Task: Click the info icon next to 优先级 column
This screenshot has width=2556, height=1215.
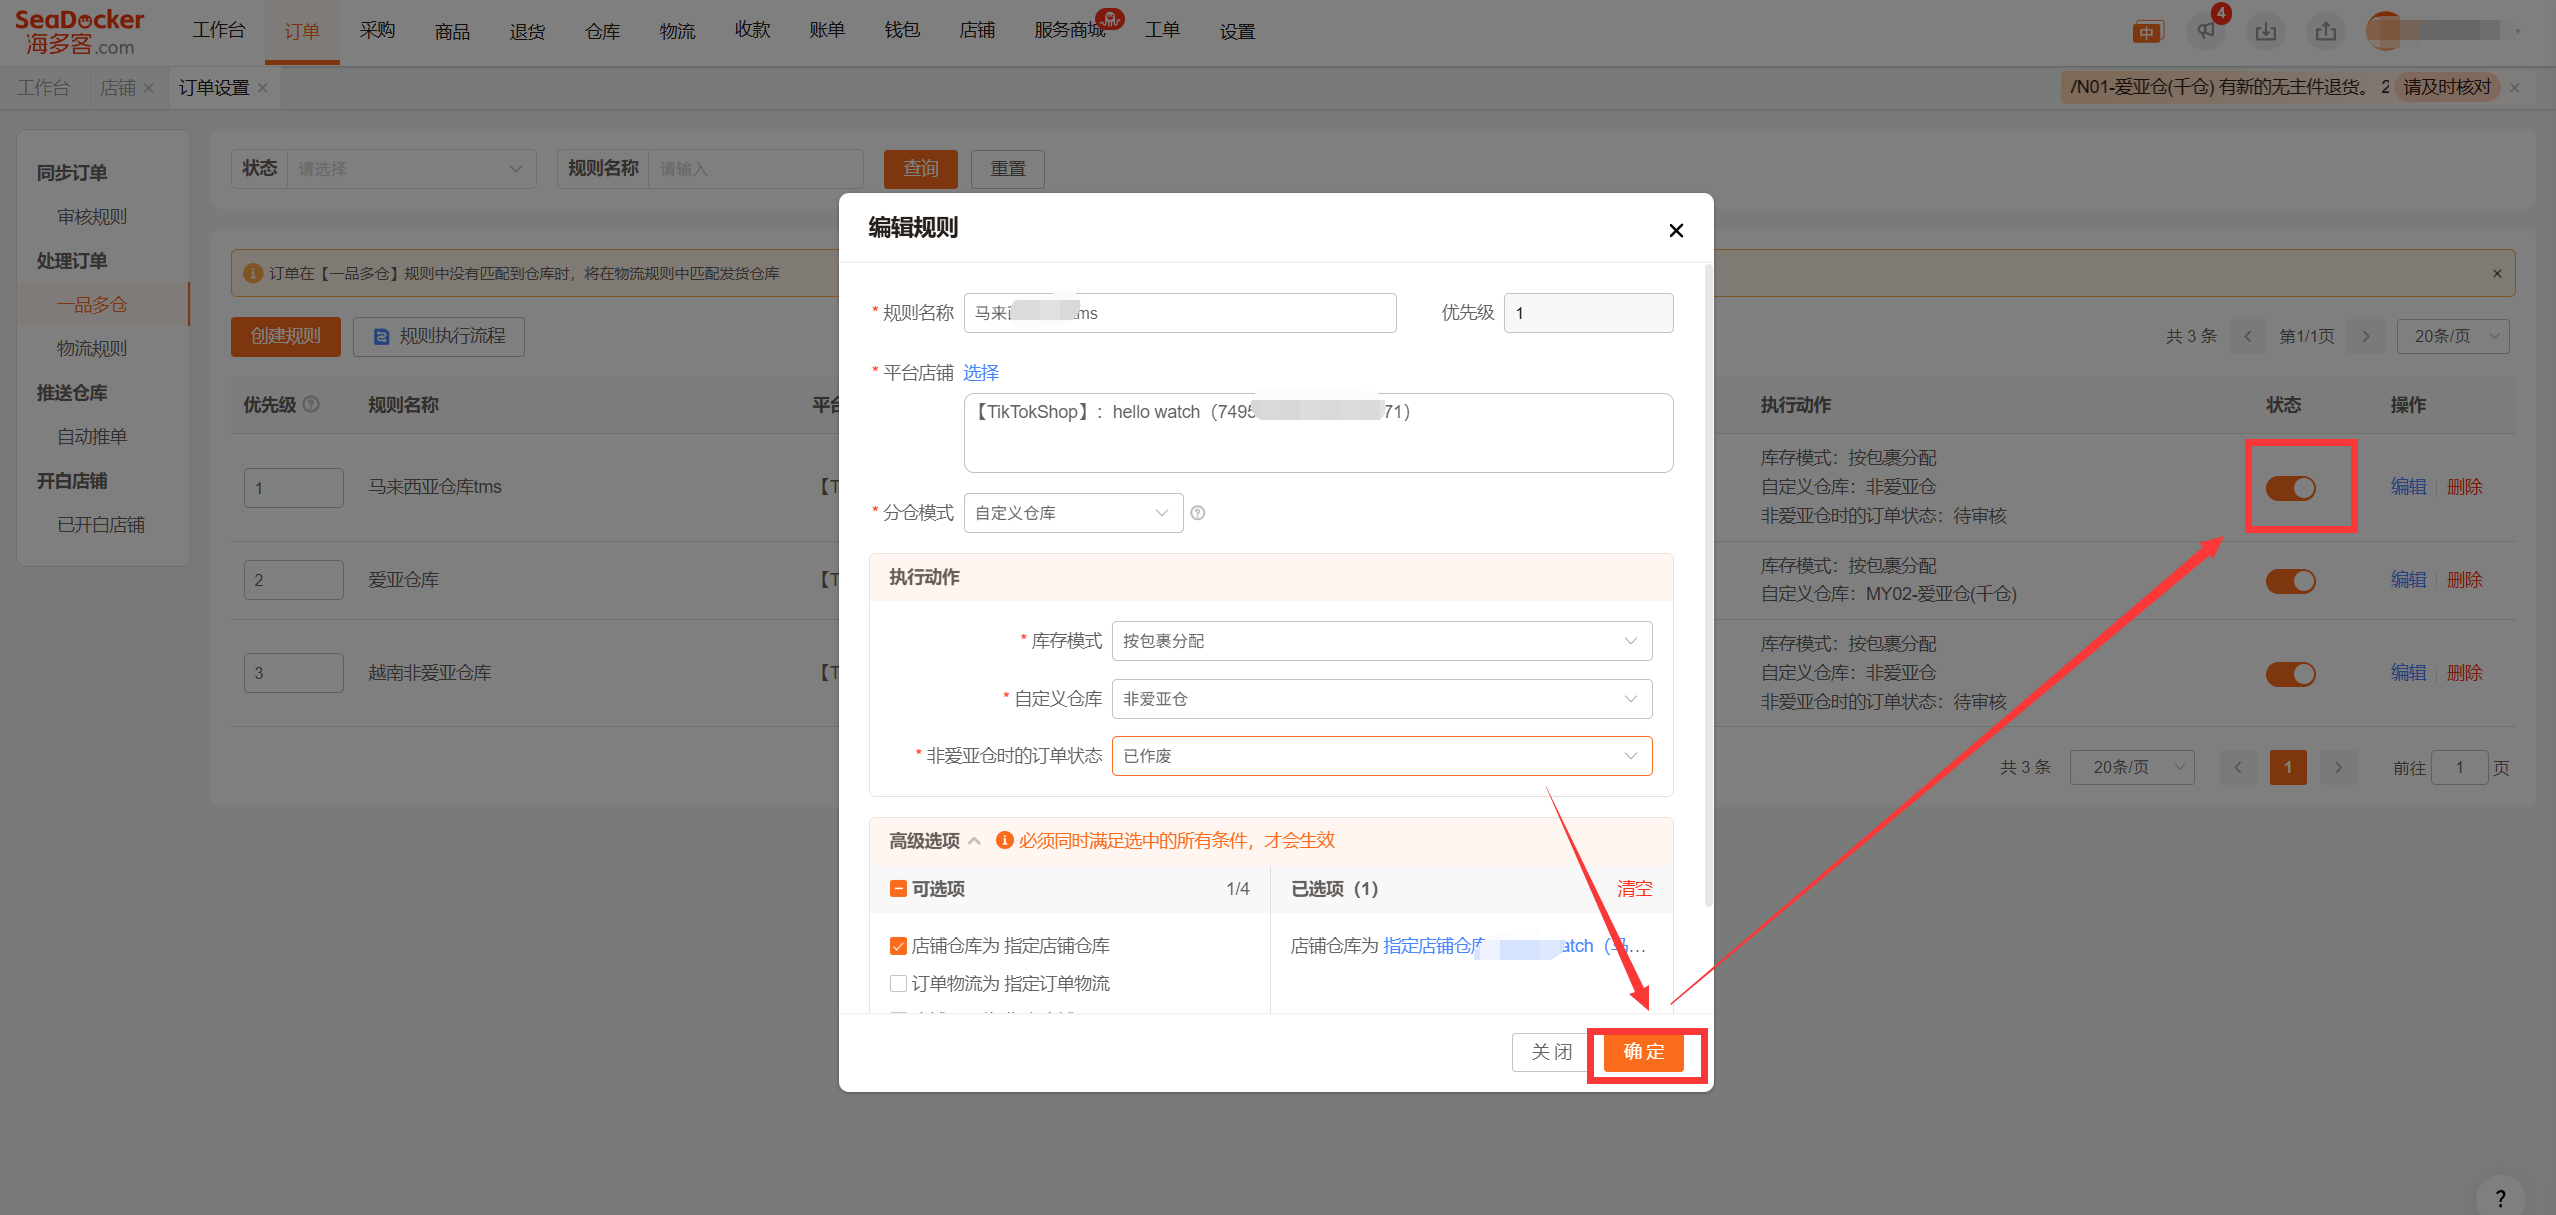Action: (x=311, y=404)
